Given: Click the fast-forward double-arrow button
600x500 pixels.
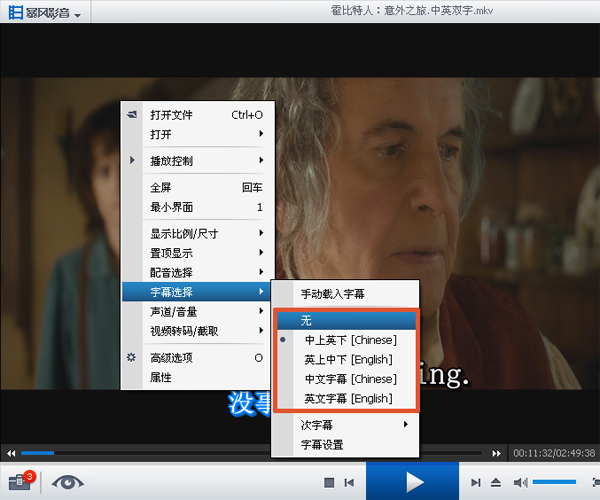Looking at the screenshot, I should 496,453.
